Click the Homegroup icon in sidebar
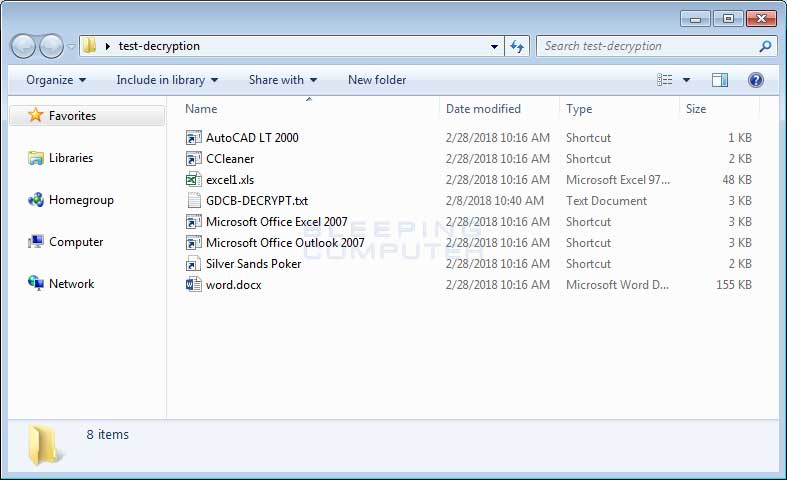This screenshot has height=480, width=787. coord(35,200)
